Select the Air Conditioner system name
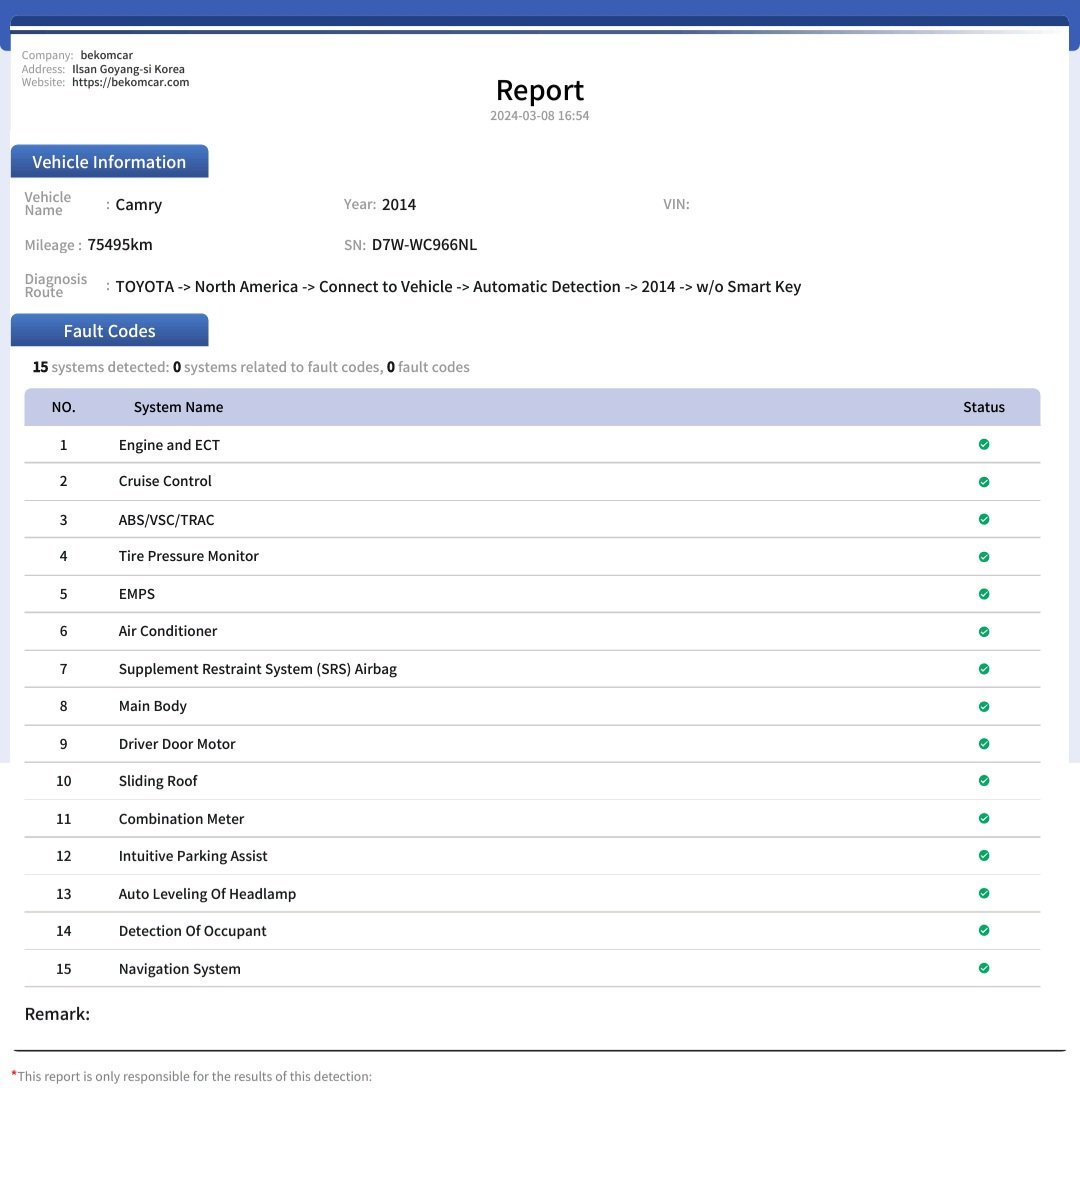1080x1180 pixels. [x=168, y=631]
